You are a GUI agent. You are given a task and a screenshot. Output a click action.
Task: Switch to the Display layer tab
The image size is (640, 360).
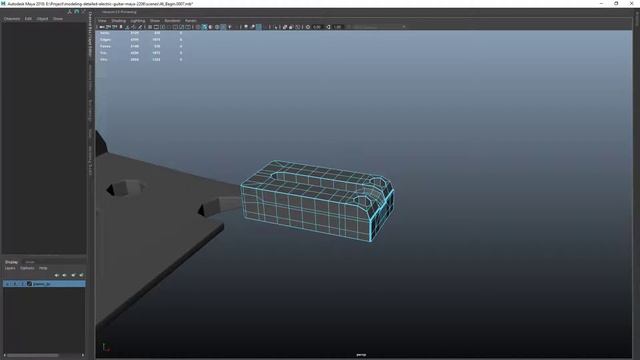(x=11, y=262)
